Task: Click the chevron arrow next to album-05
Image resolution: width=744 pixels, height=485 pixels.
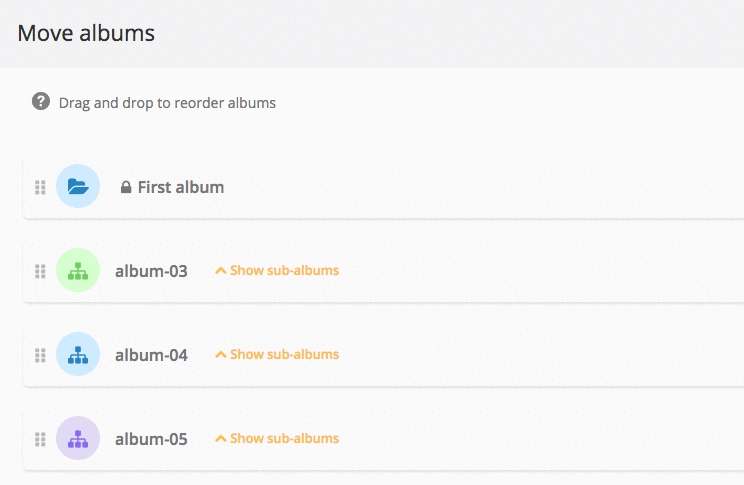Action: [x=221, y=438]
